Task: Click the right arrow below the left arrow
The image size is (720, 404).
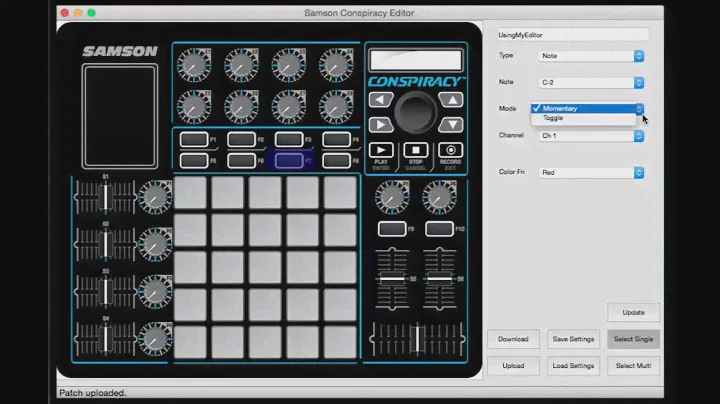Action: coord(380,125)
